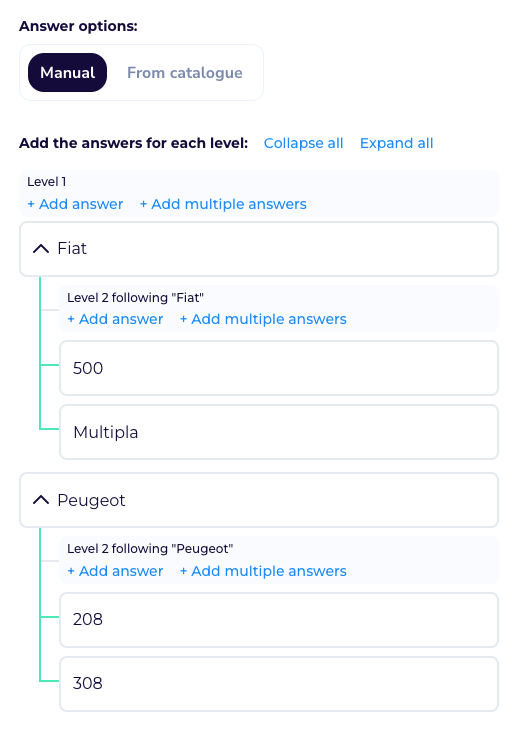Viewport: 521px width, 734px height.
Task: Select the Manual answer option
Action: tap(67, 73)
